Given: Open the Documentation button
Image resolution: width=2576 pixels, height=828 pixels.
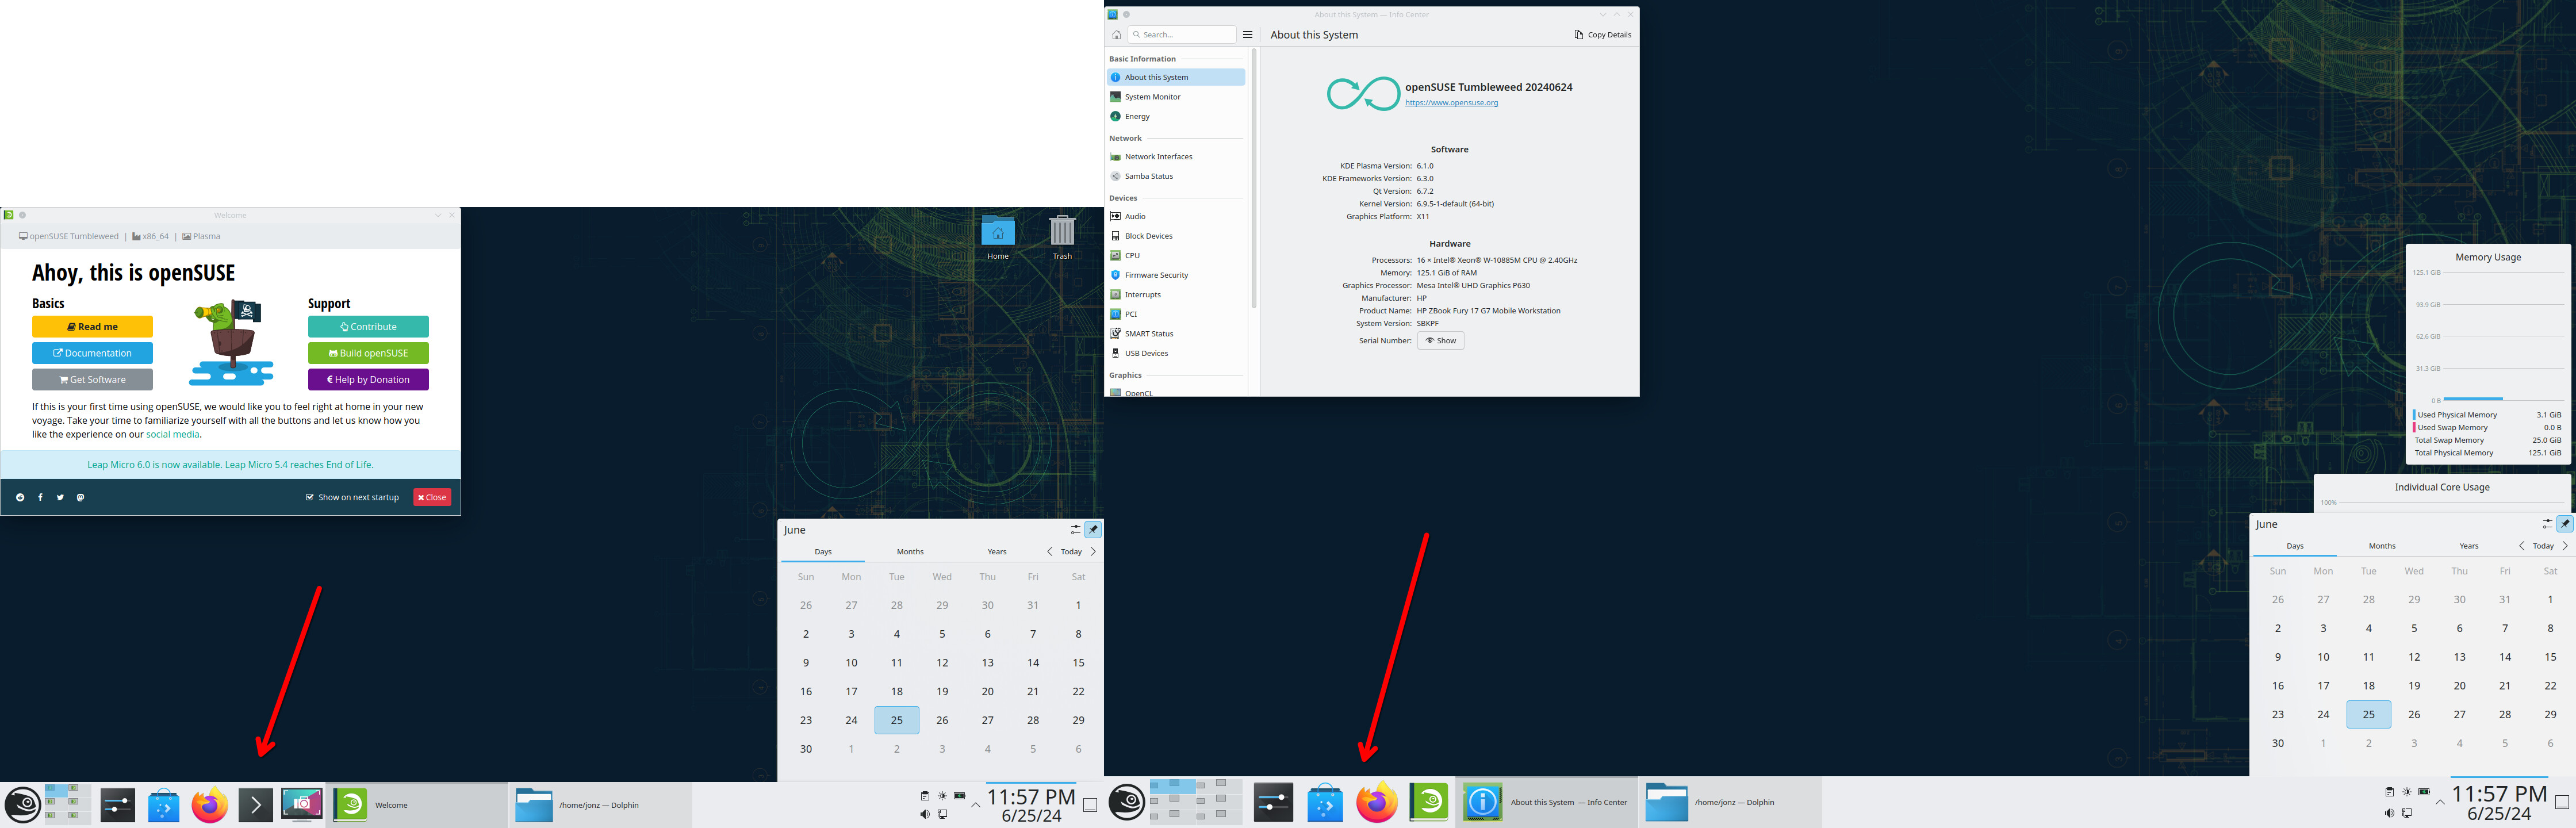Looking at the screenshot, I should (x=92, y=353).
